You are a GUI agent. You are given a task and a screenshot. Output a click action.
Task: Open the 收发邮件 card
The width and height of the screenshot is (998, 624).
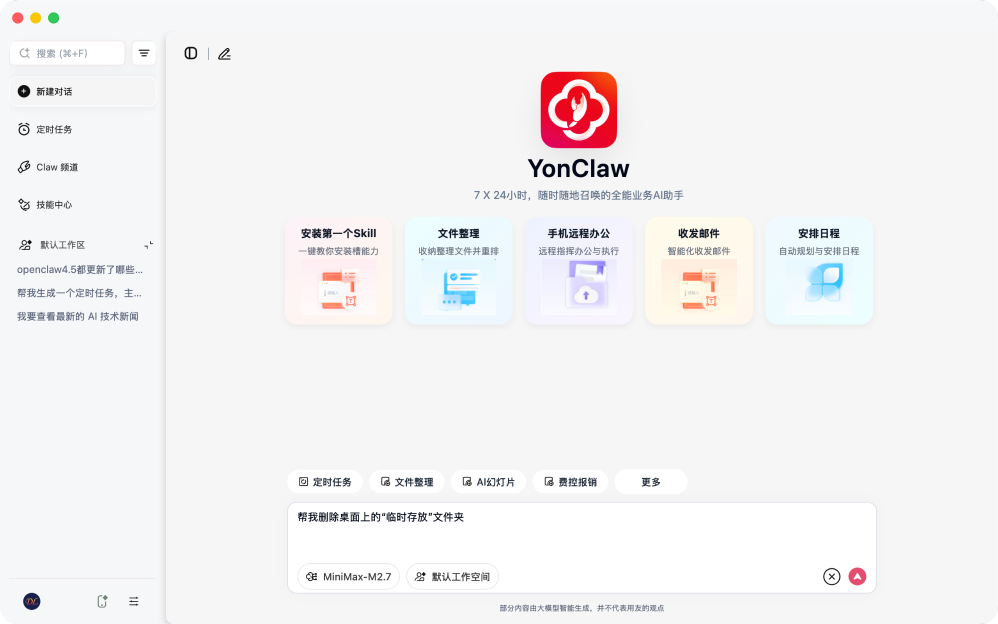[x=698, y=271]
